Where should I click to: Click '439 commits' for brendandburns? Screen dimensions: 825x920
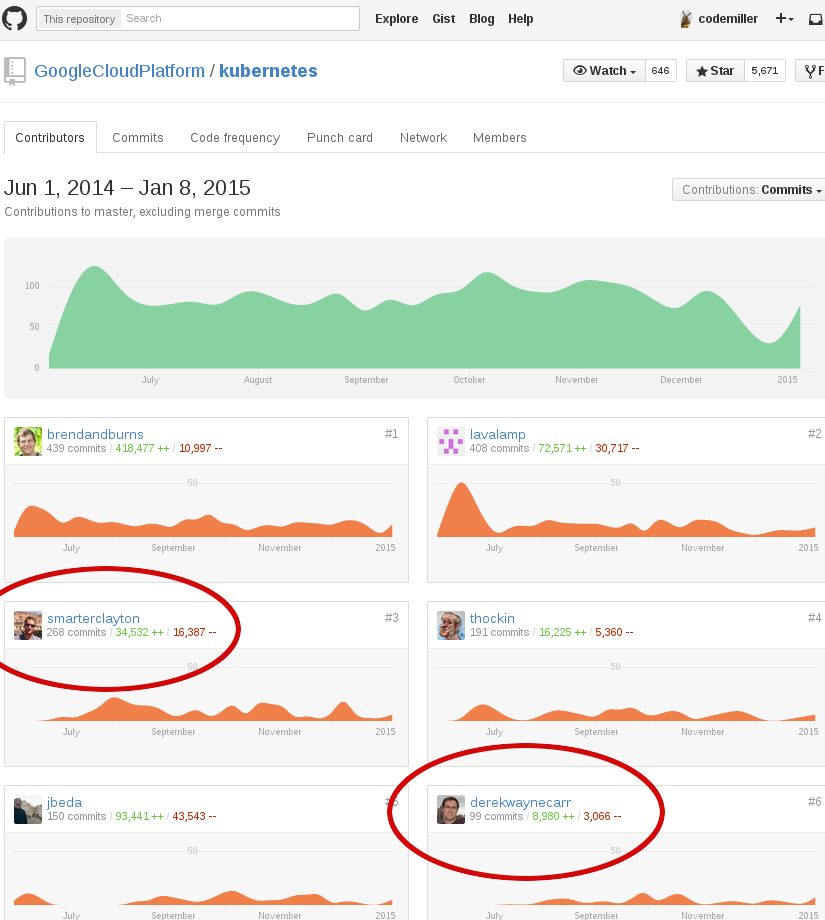coord(76,448)
